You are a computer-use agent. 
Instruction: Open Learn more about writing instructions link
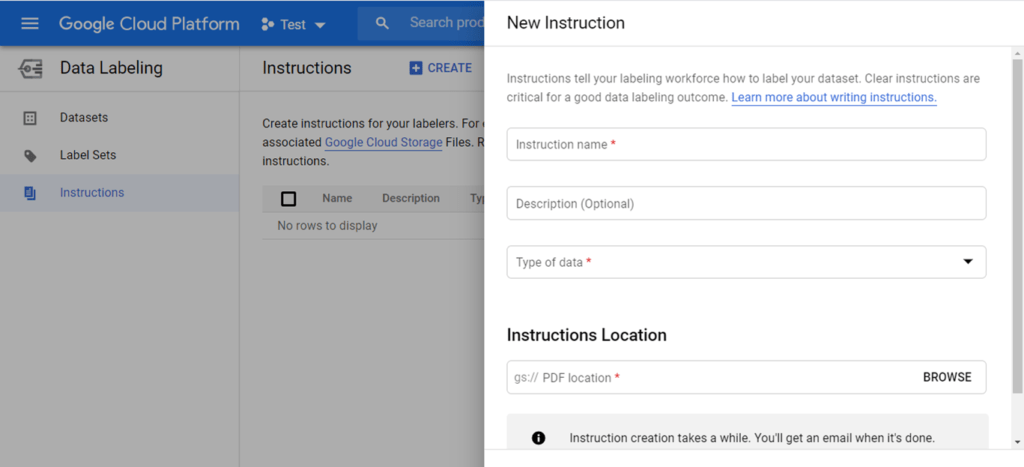click(x=834, y=97)
